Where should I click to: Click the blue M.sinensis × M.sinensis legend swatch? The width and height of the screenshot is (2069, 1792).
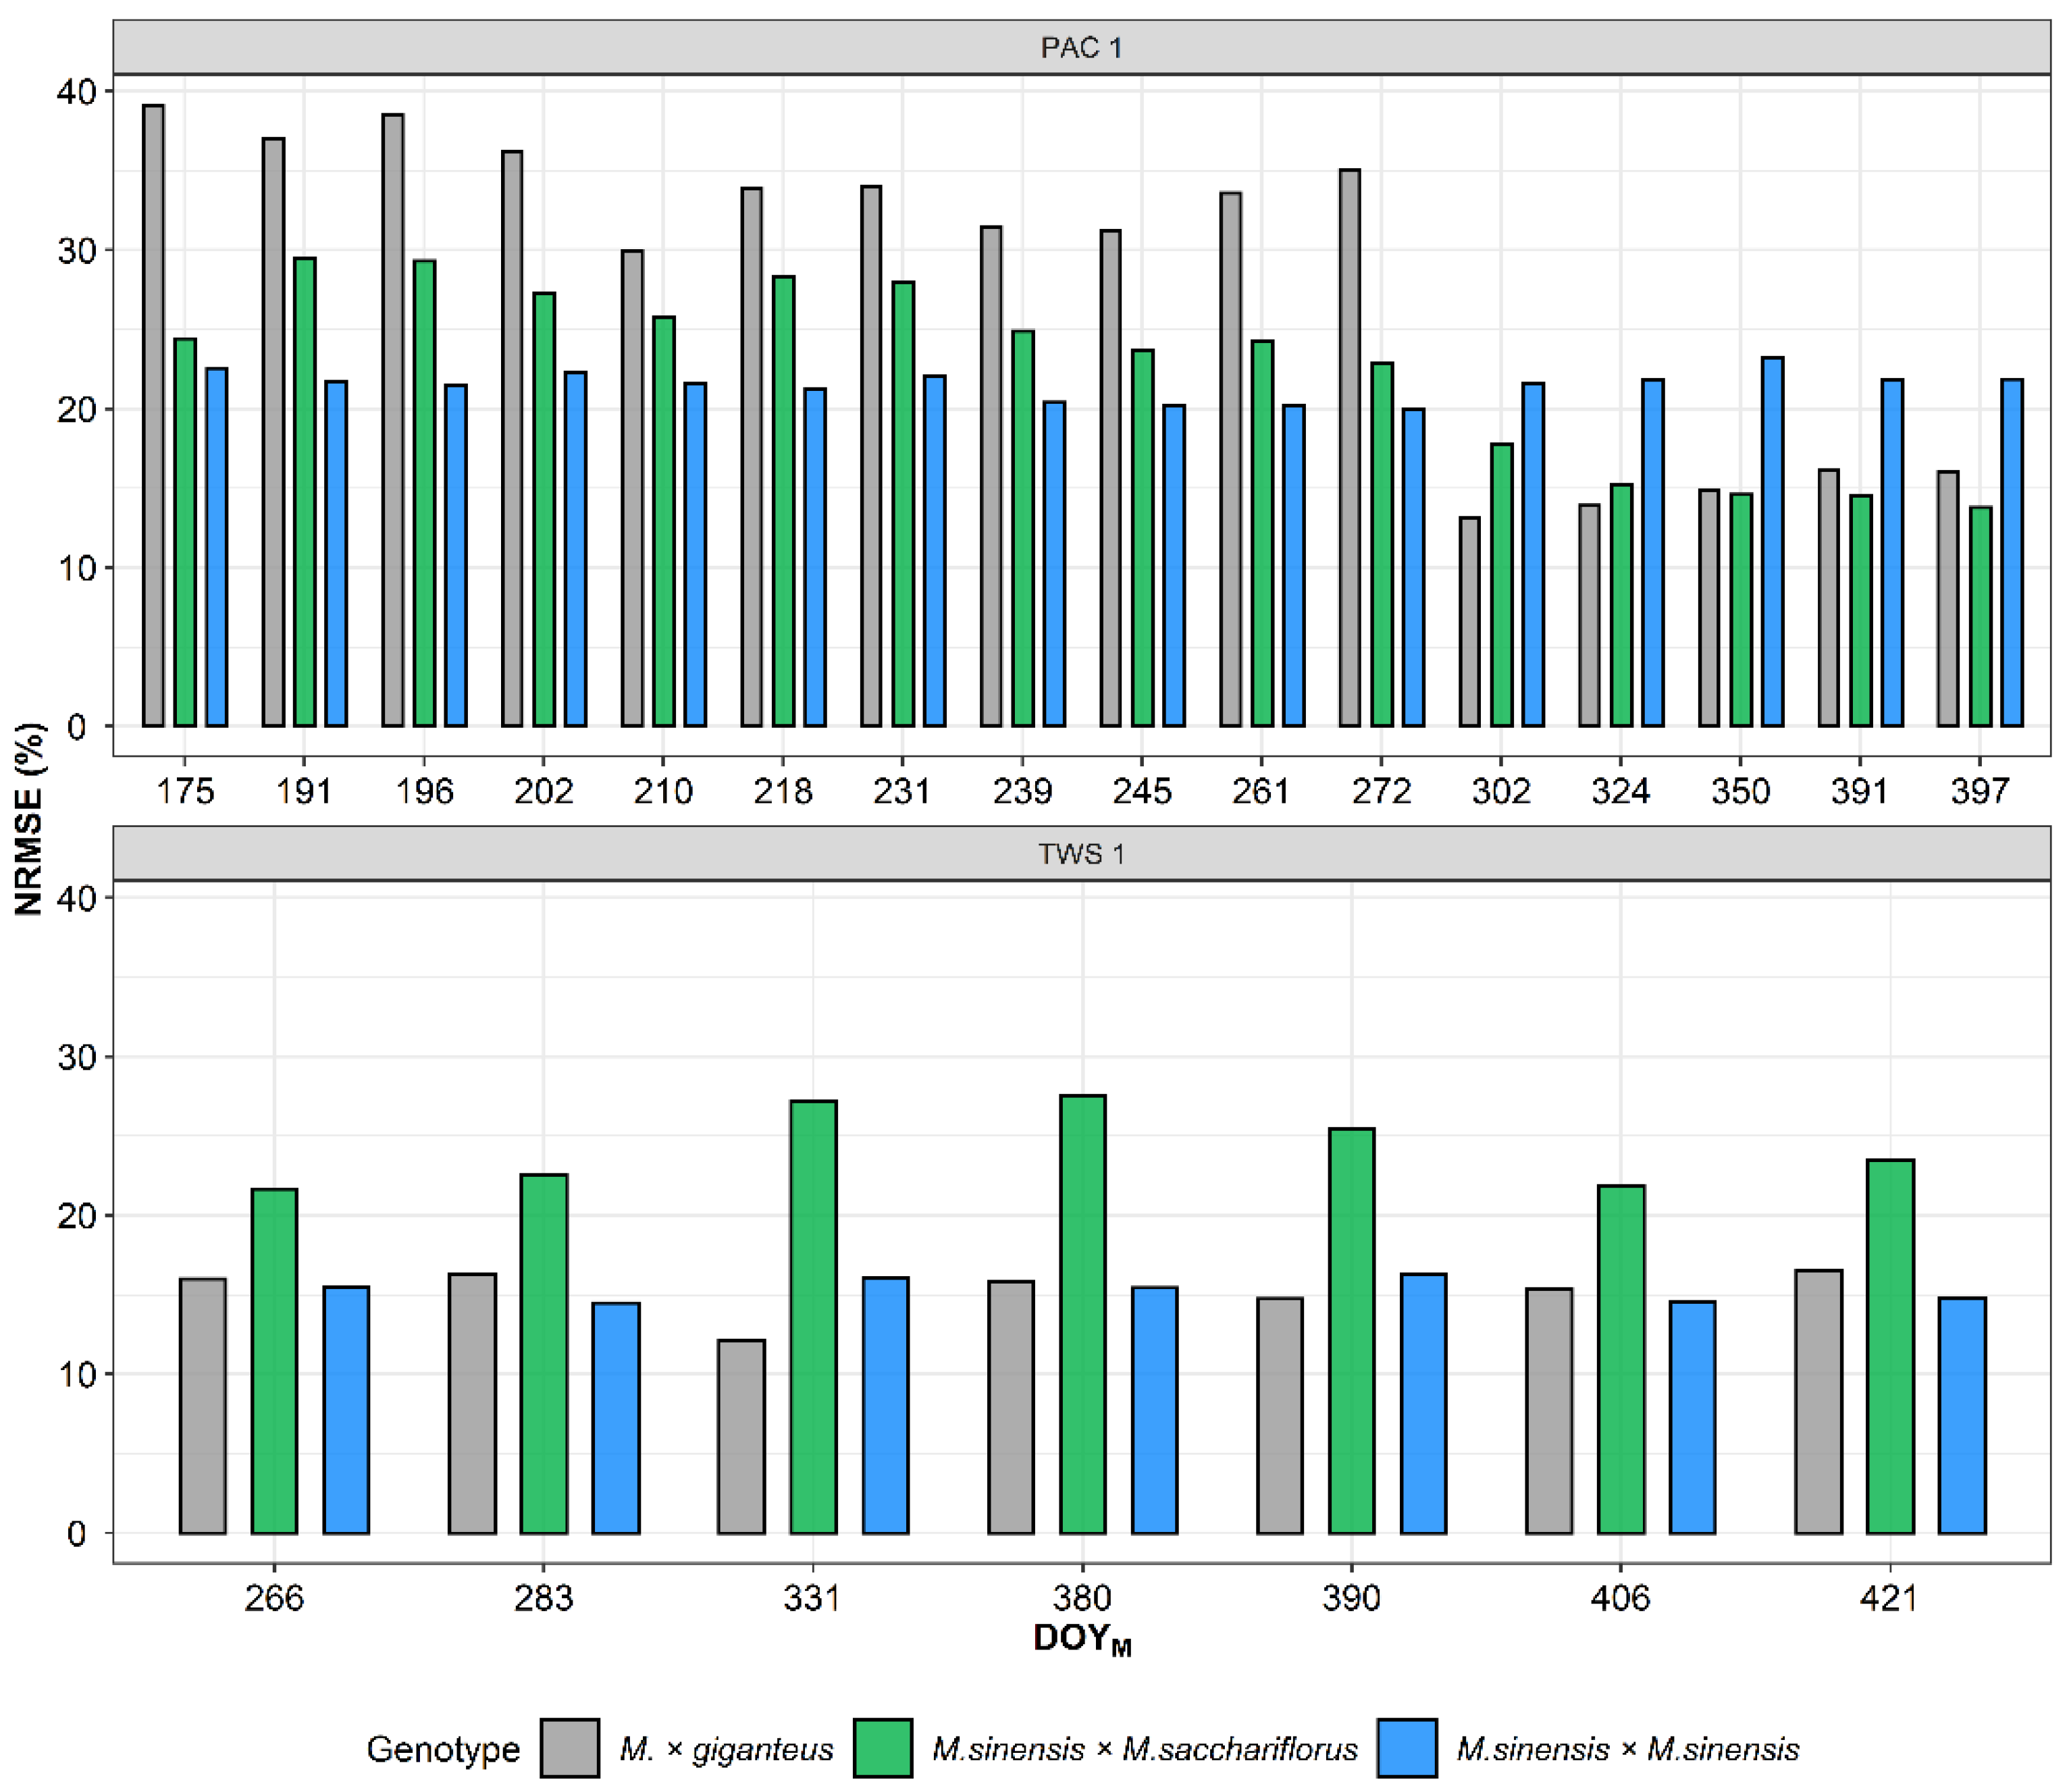(1407, 1748)
